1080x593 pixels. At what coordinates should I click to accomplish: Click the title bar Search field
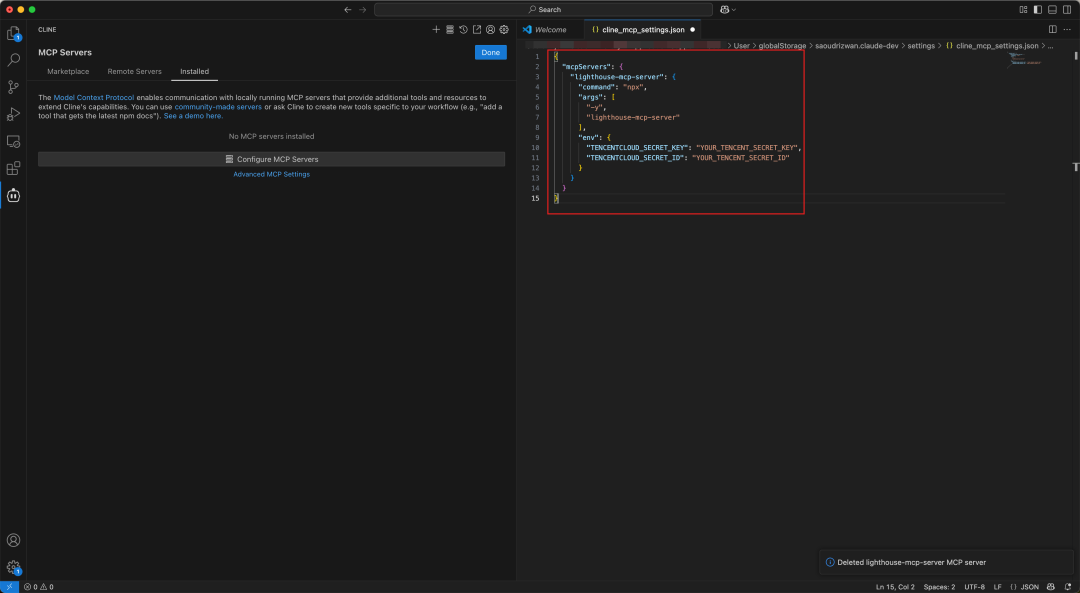pyautogui.click(x=543, y=10)
